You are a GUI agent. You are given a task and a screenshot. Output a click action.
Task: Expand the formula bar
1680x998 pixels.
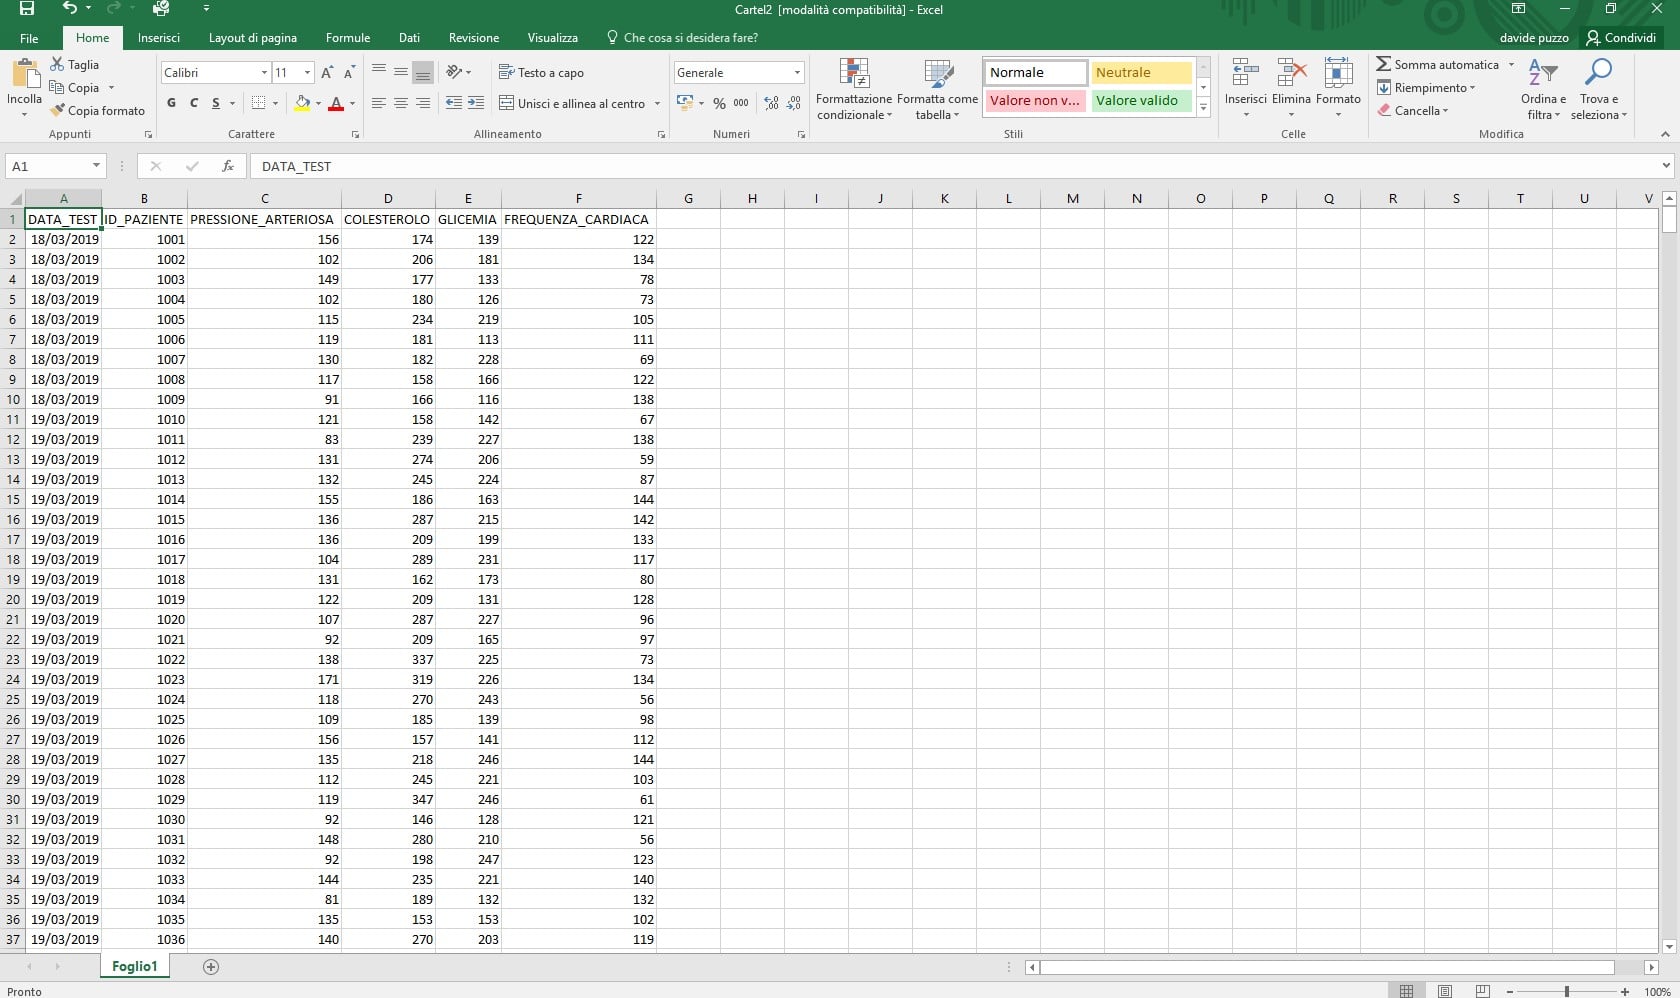pyautogui.click(x=1666, y=166)
